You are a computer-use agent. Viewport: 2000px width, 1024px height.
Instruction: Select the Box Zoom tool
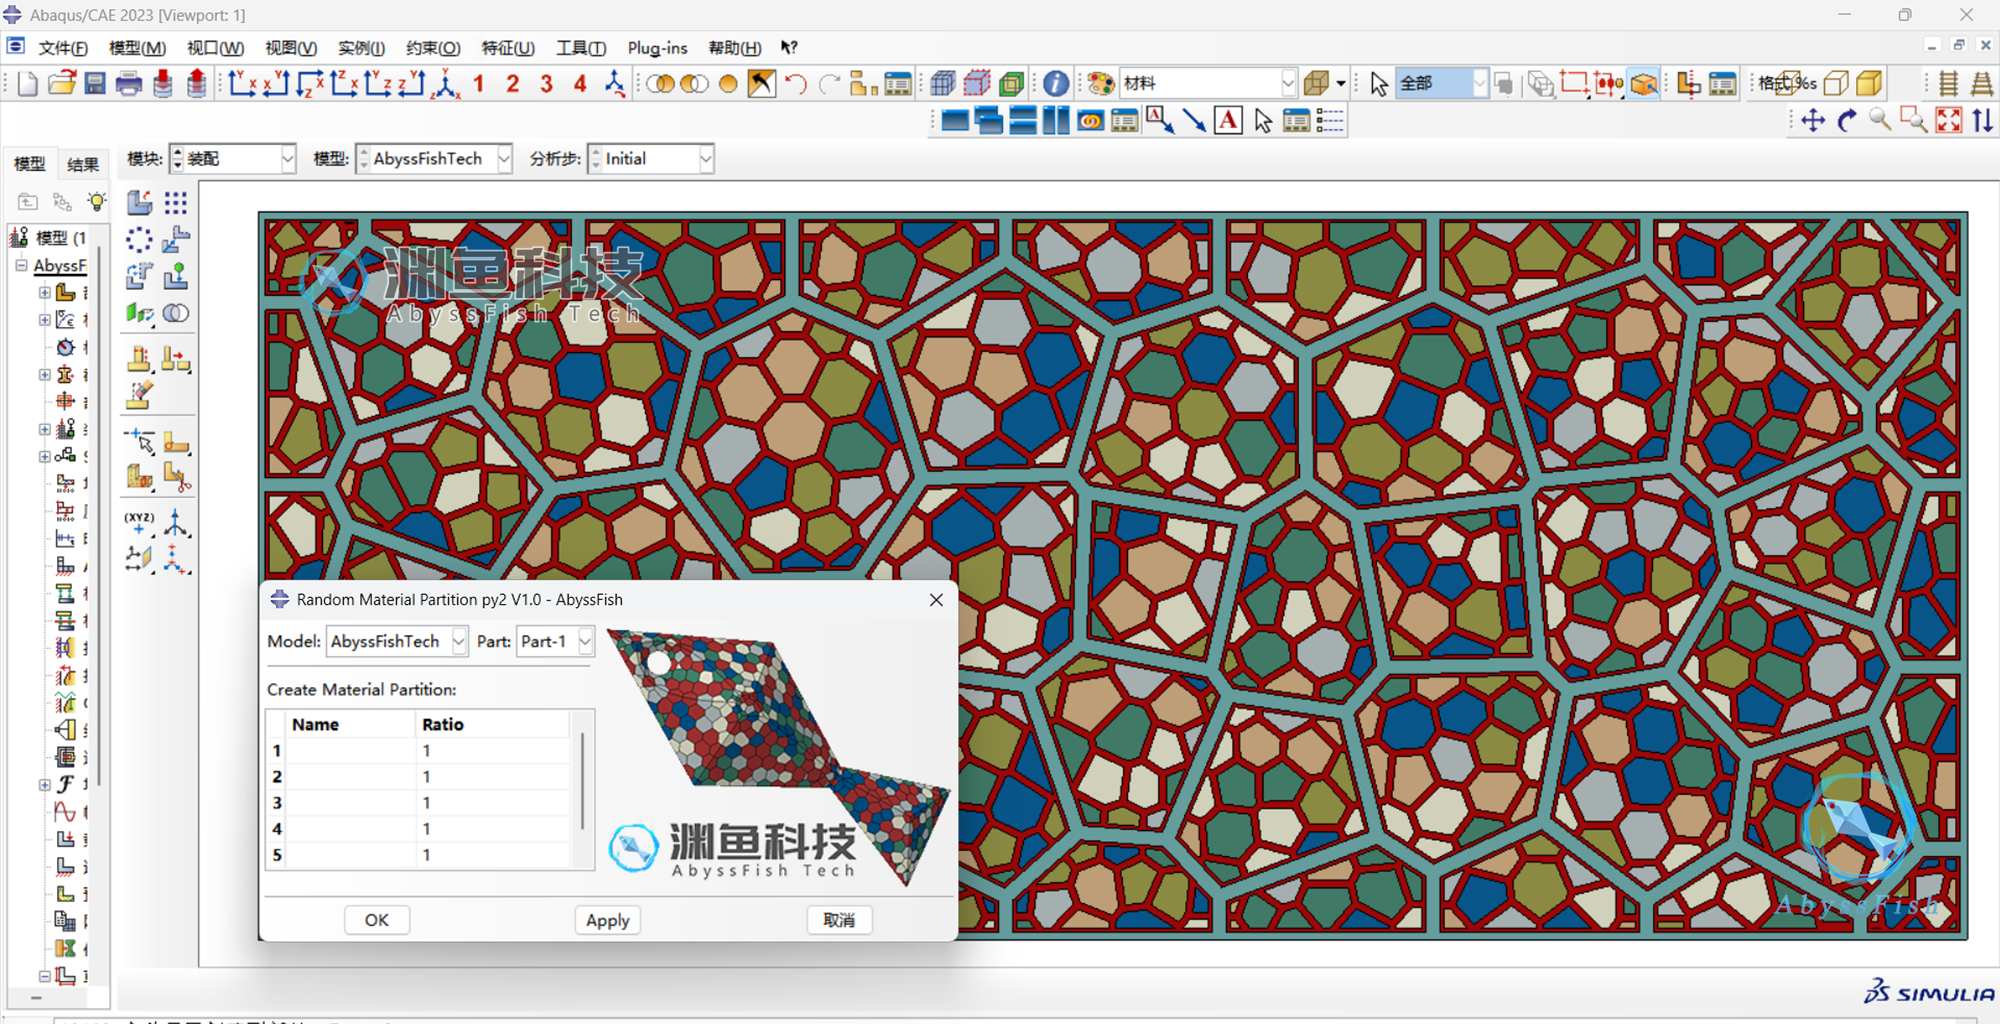click(1914, 121)
